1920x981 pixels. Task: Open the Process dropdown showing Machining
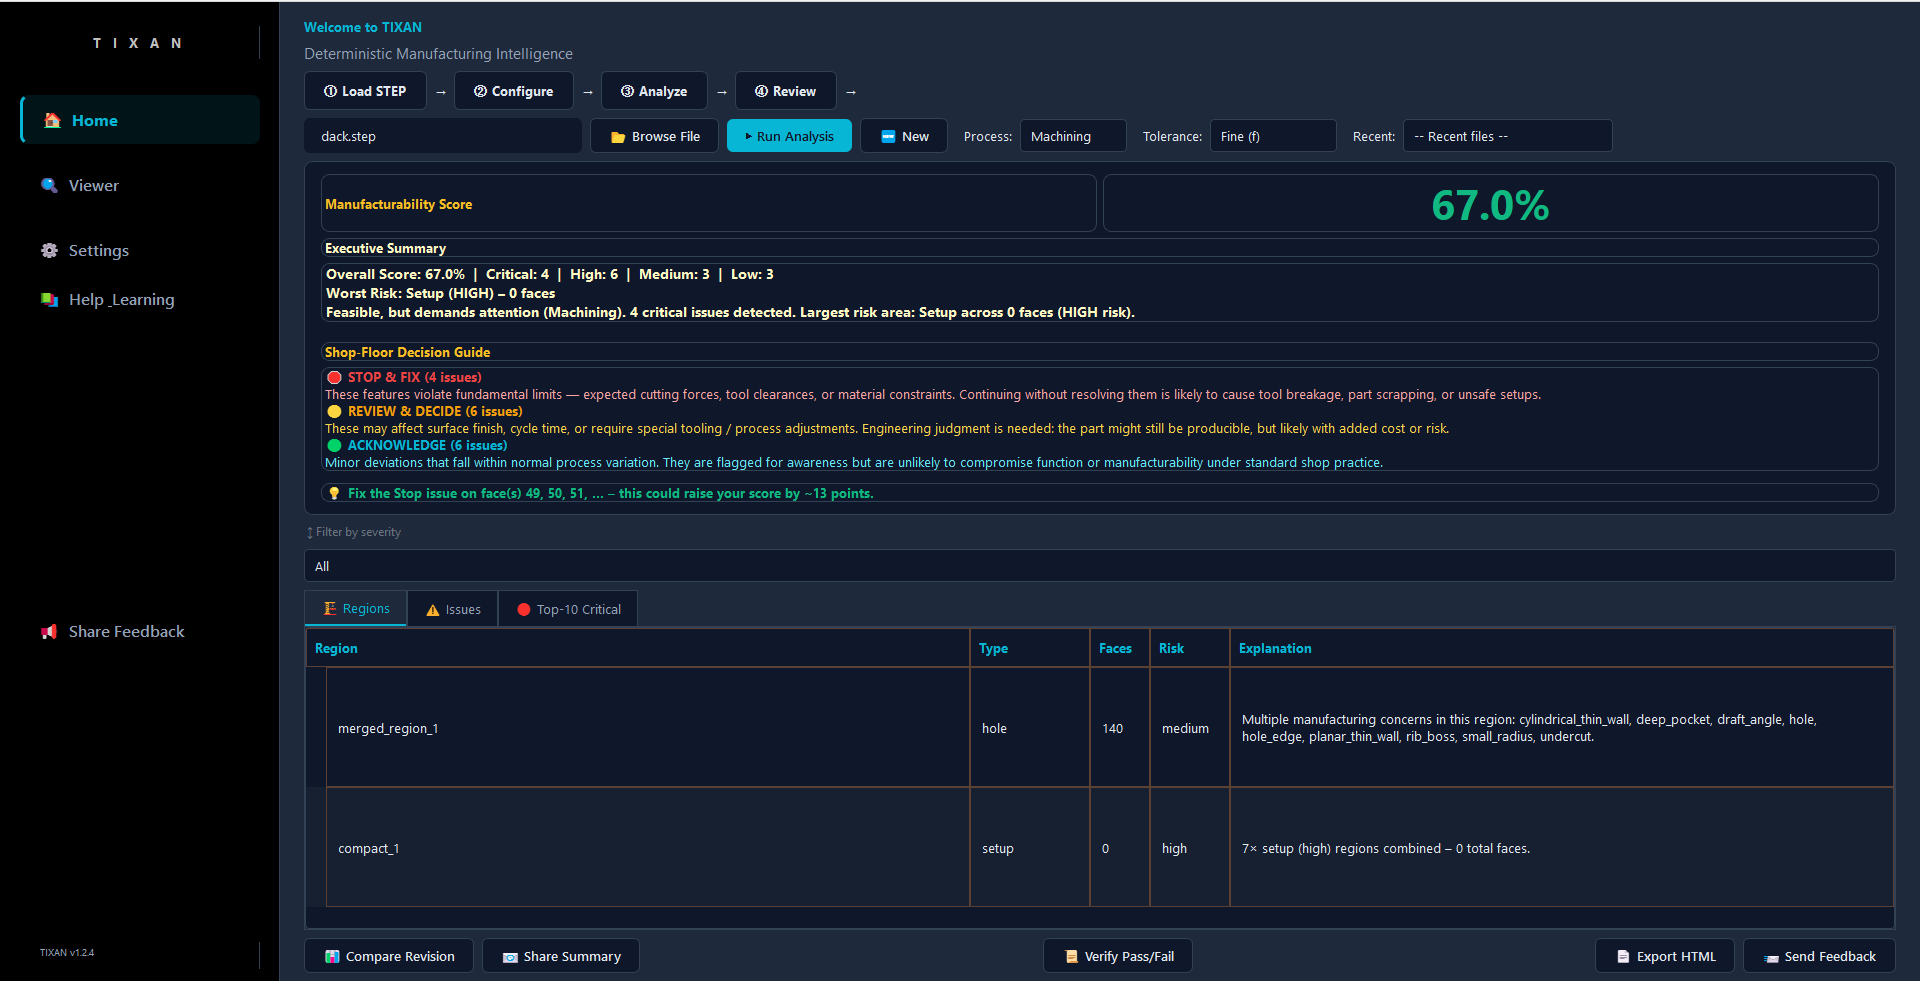[x=1073, y=136]
